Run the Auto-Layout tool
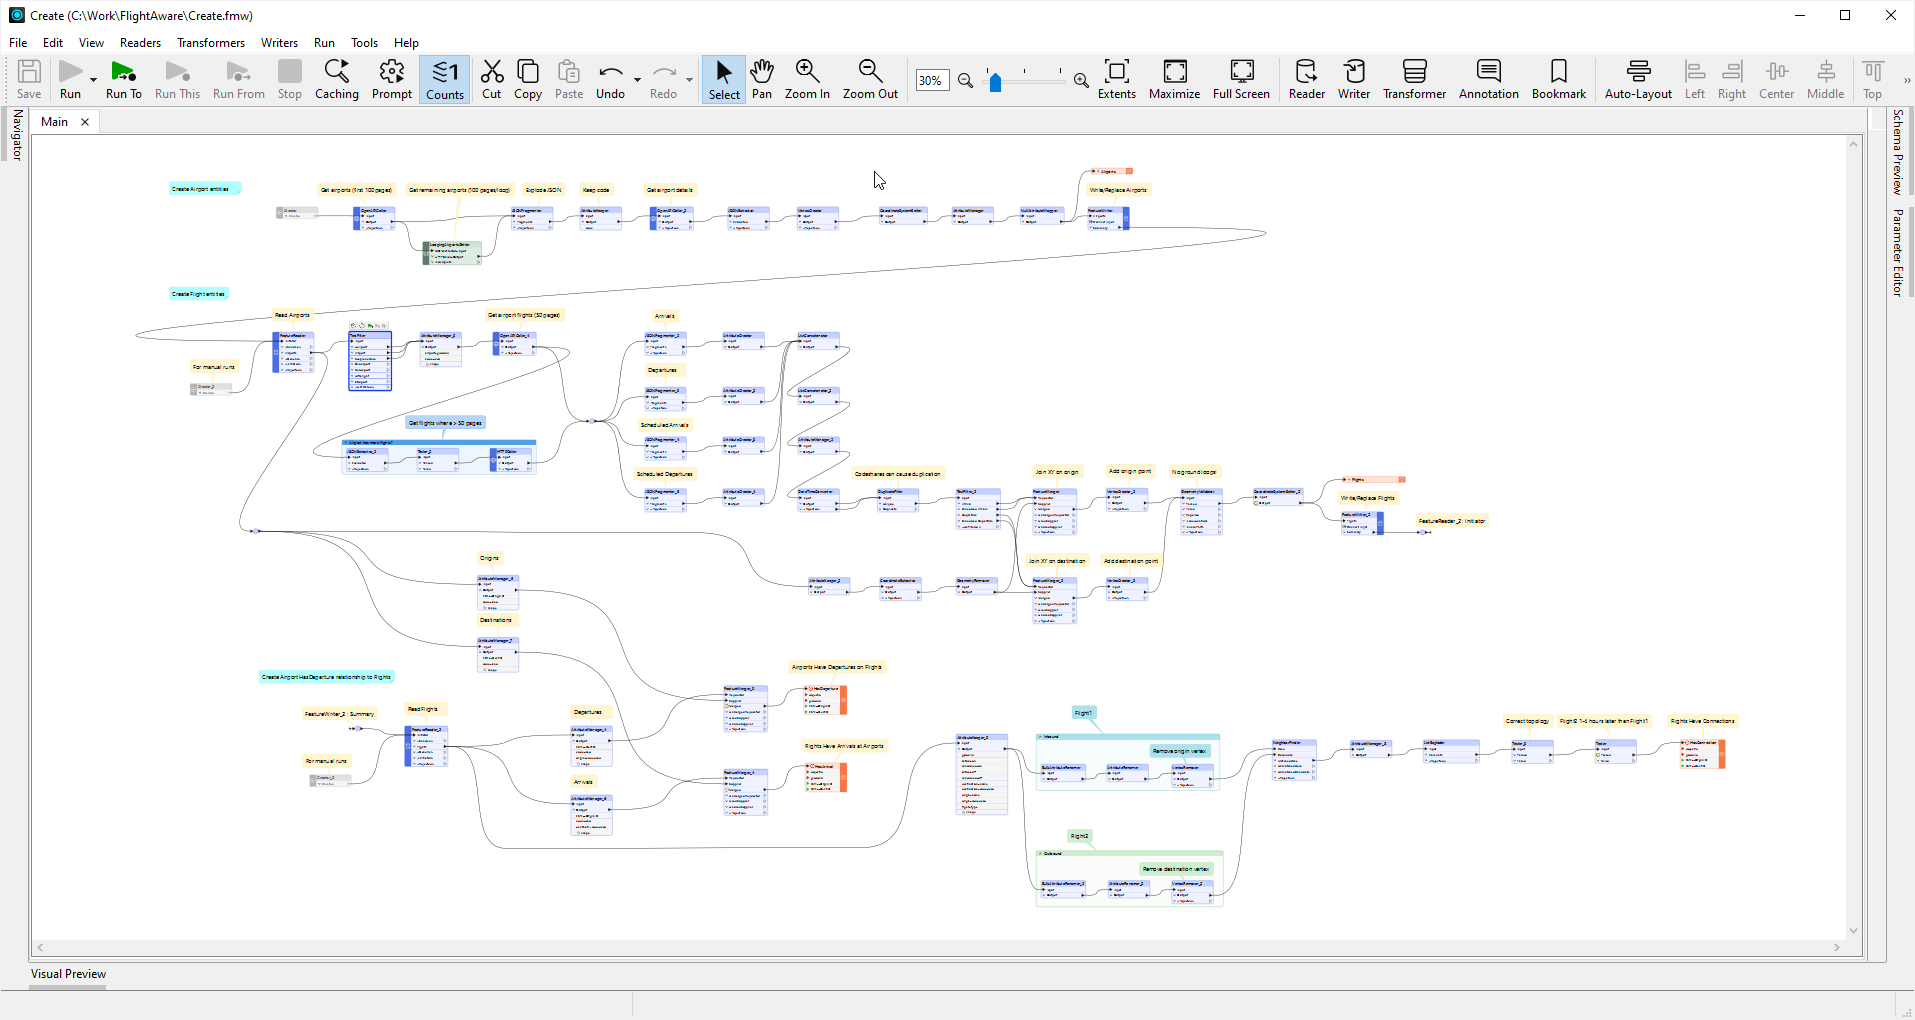 [1636, 79]
